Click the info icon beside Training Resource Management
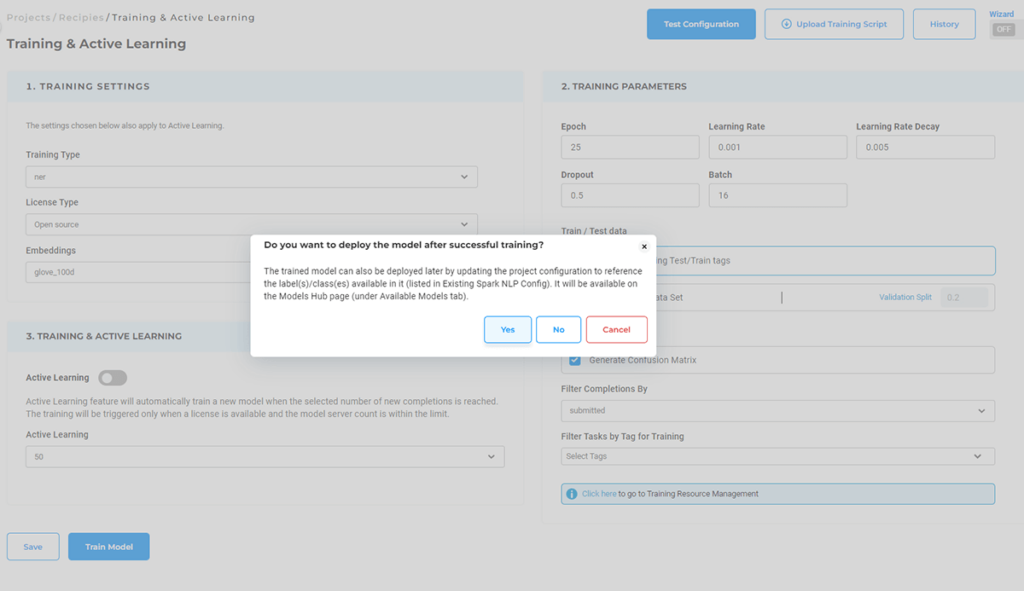 [572, 494]
